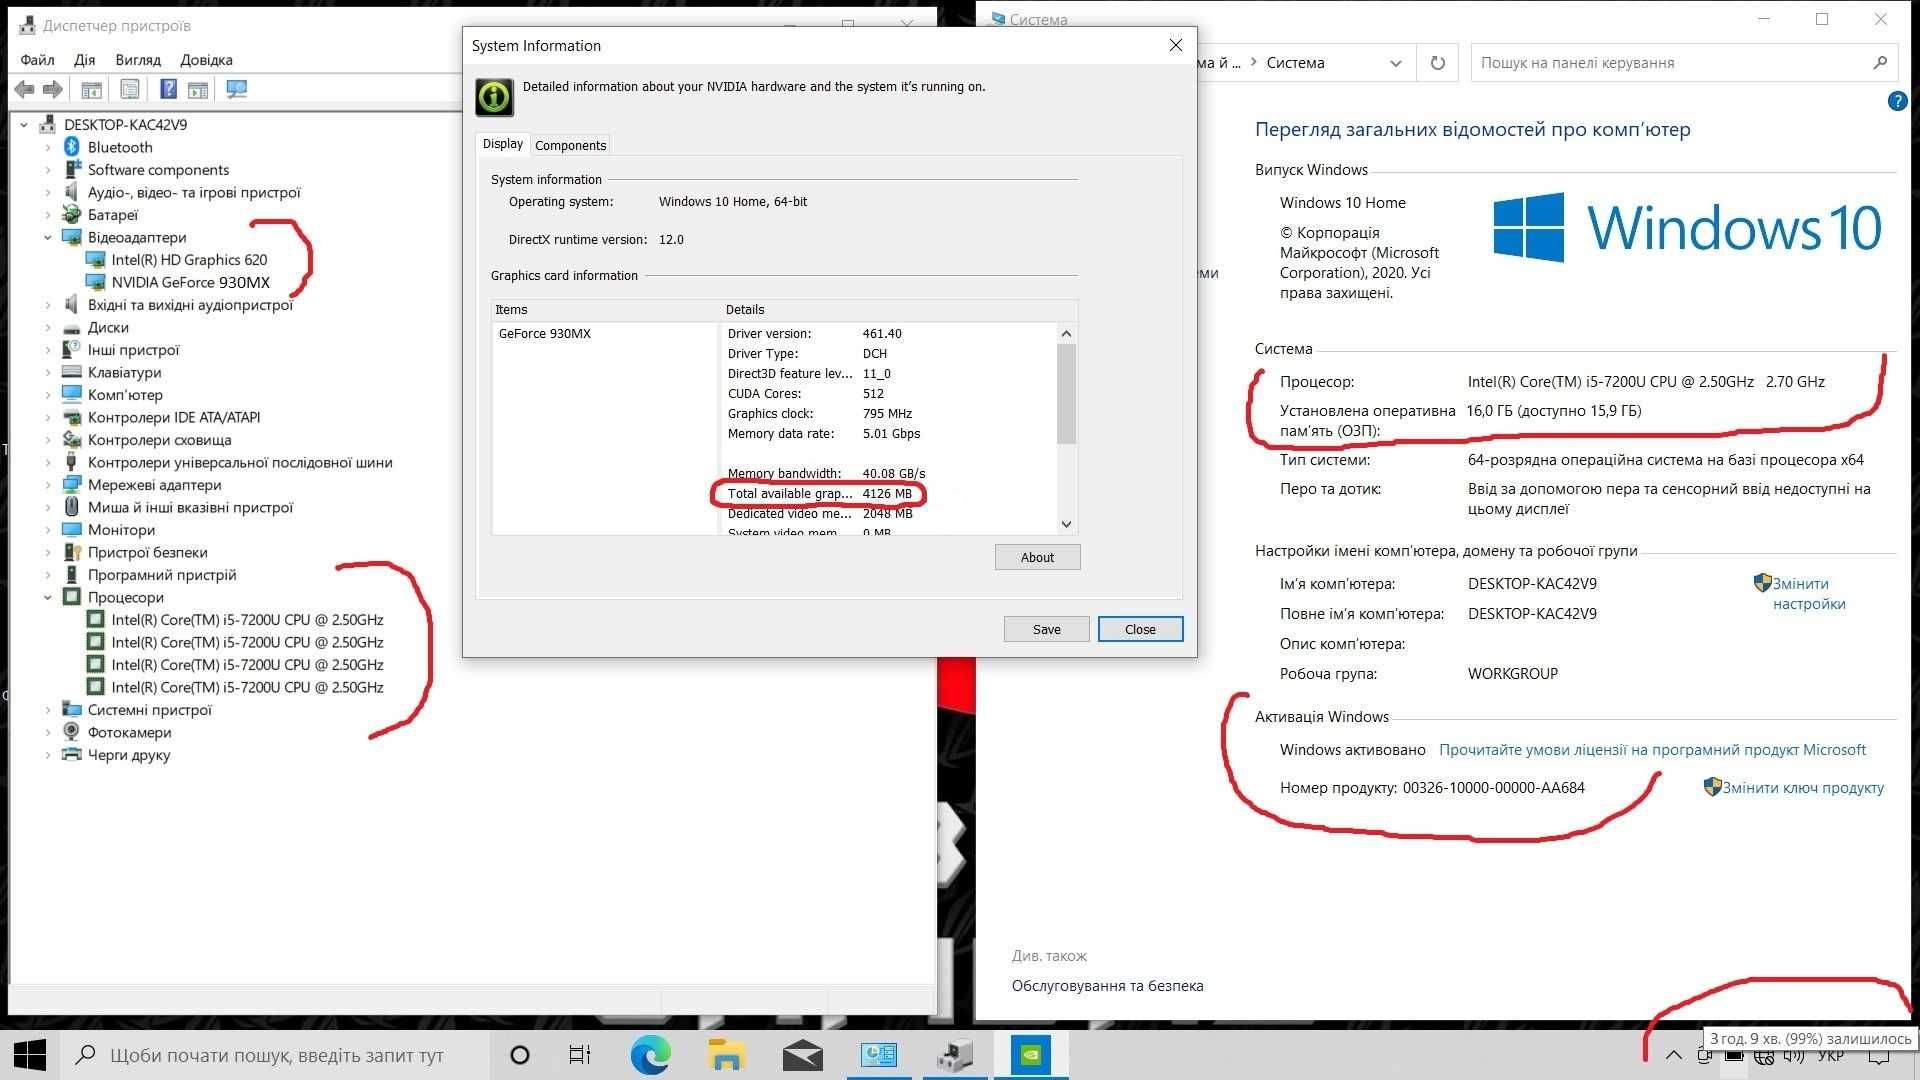Select the Черги друку tree item

pyautogui.click(x=128, y=755)
